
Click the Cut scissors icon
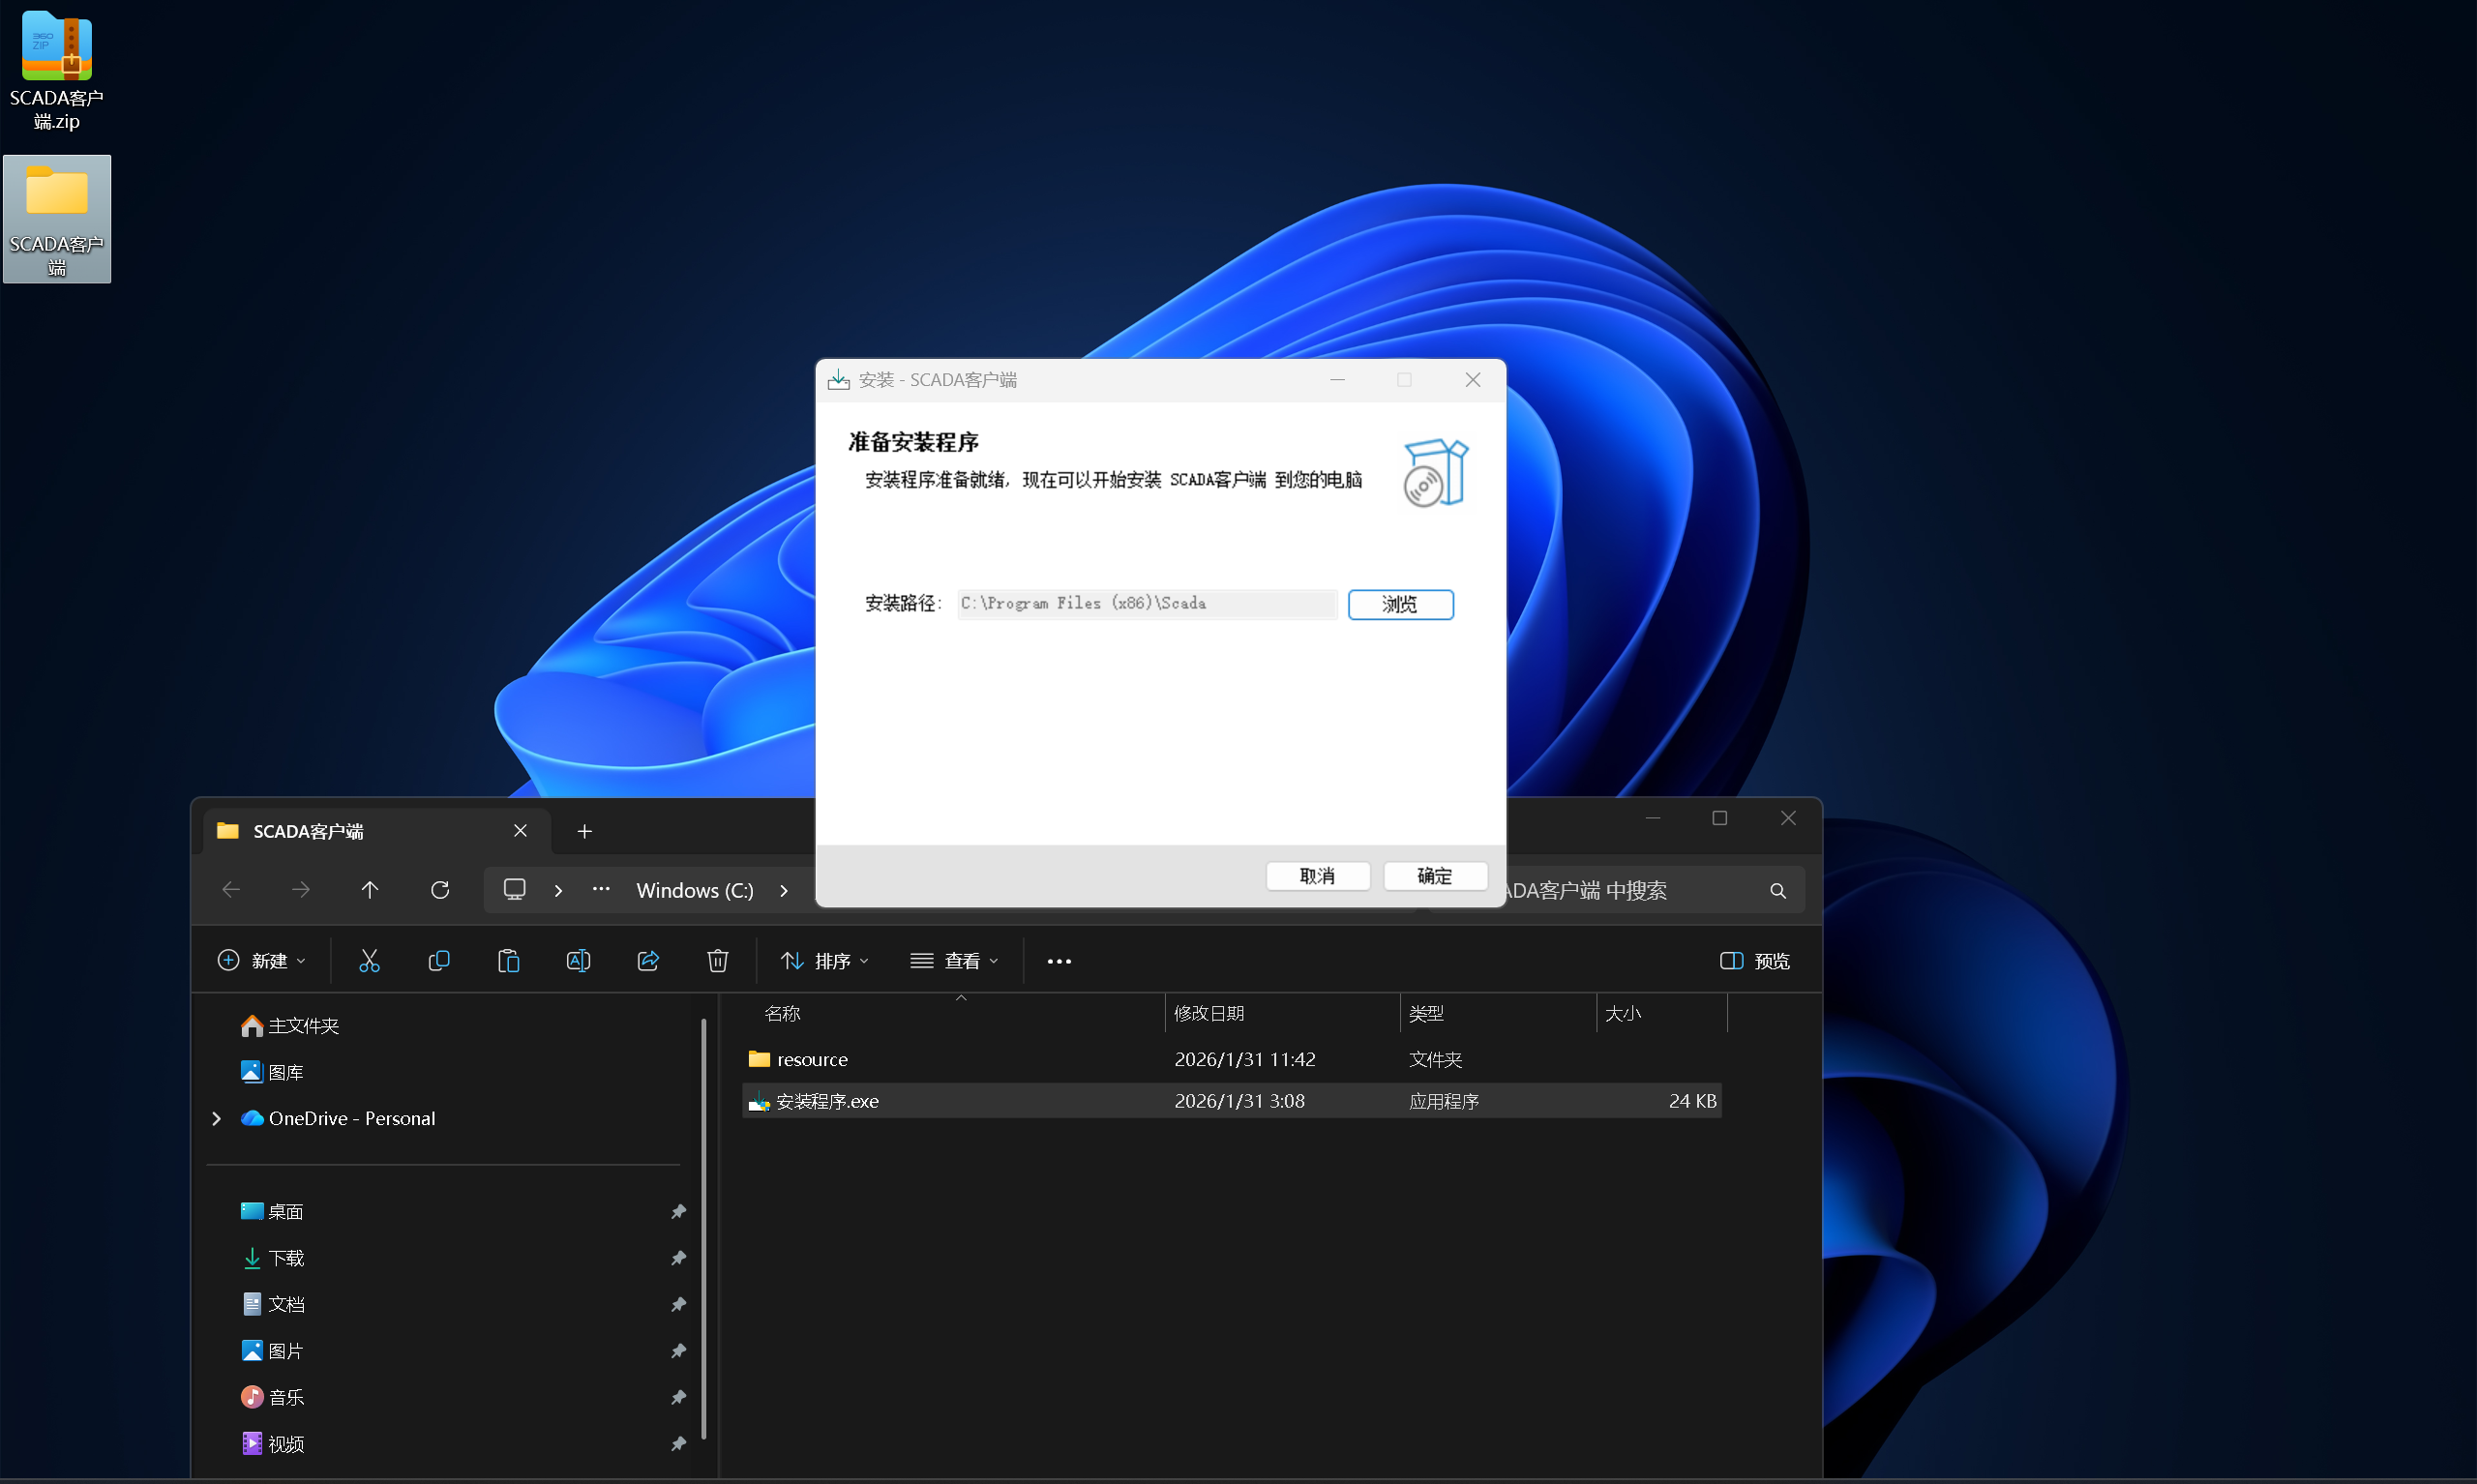click(x=369, y=961)
